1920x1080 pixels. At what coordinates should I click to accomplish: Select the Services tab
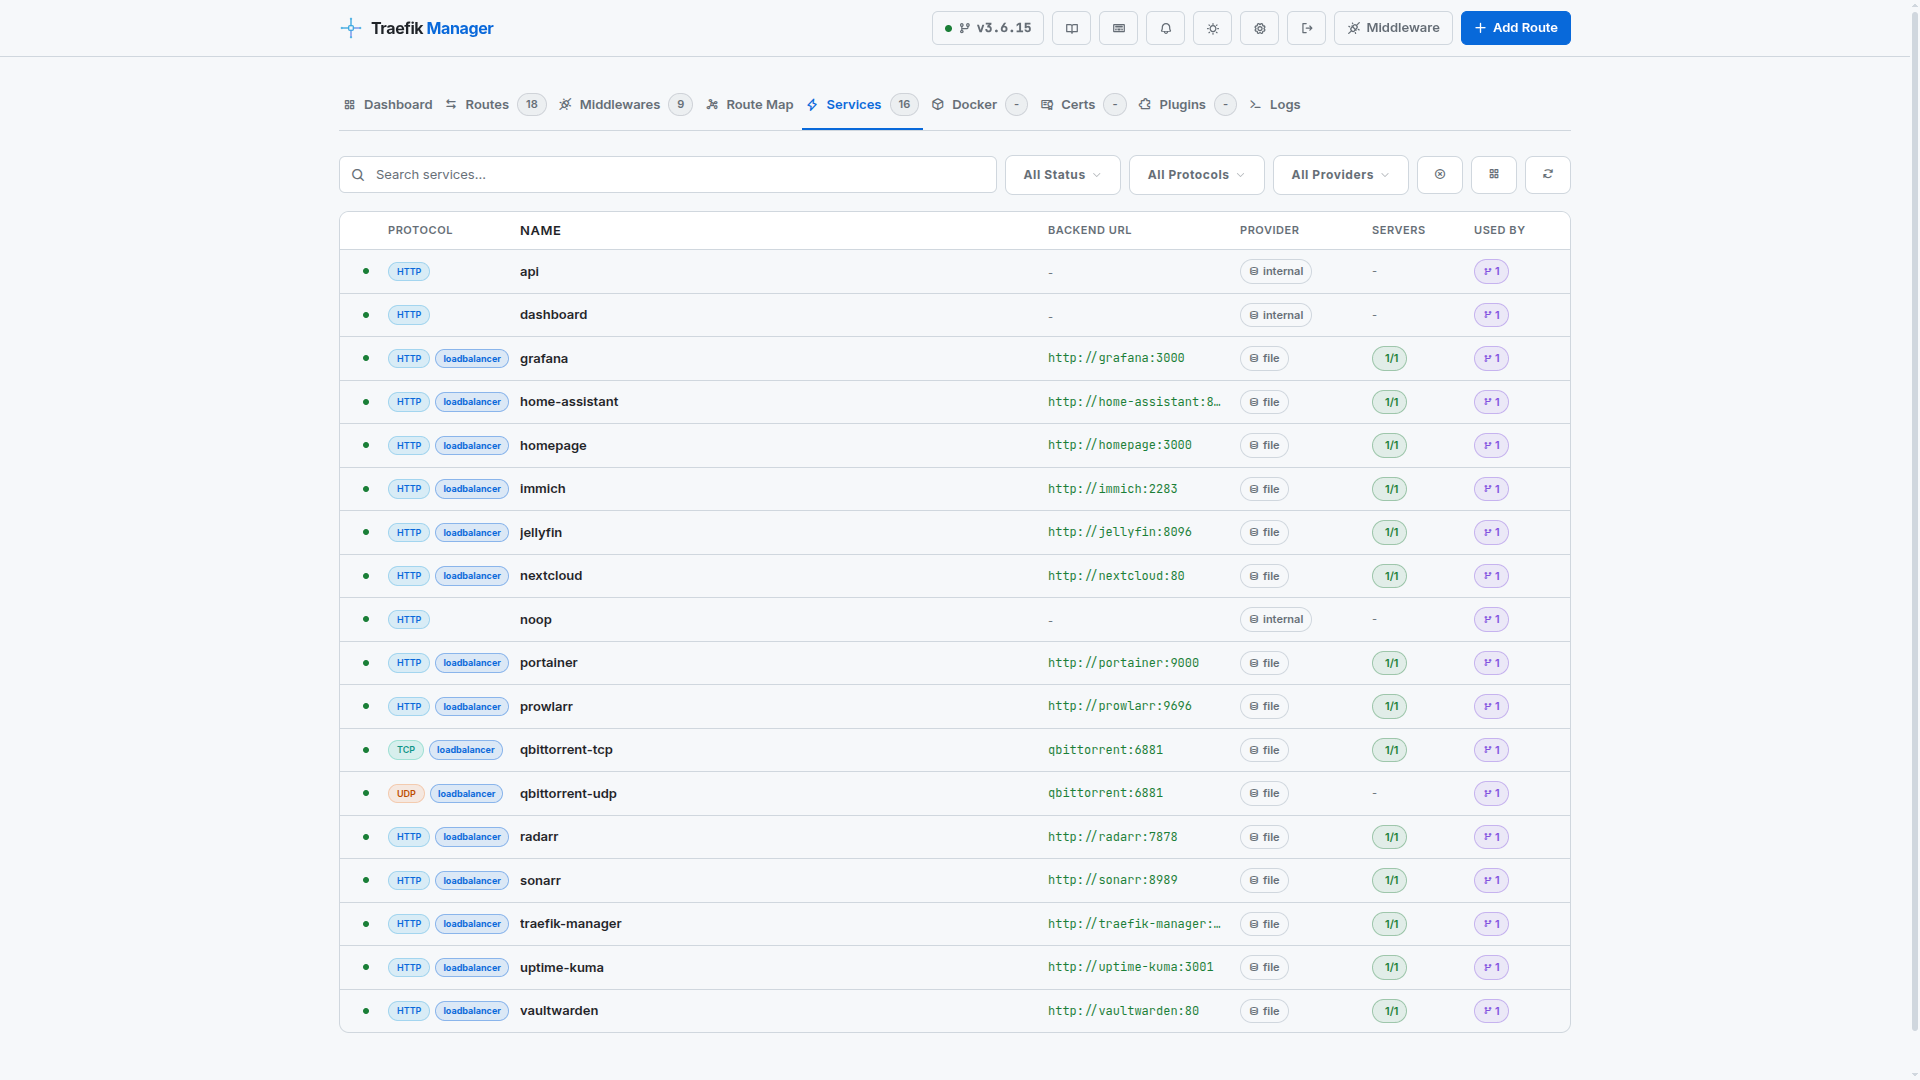click(x=862, y=105)
